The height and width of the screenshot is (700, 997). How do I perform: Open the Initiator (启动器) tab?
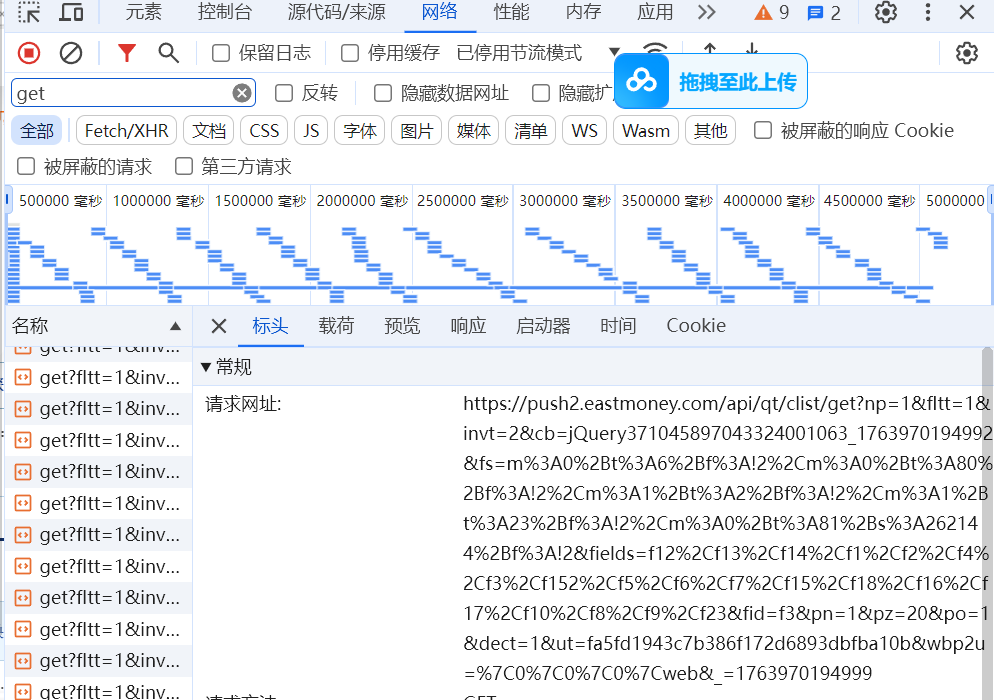[543, 326]
